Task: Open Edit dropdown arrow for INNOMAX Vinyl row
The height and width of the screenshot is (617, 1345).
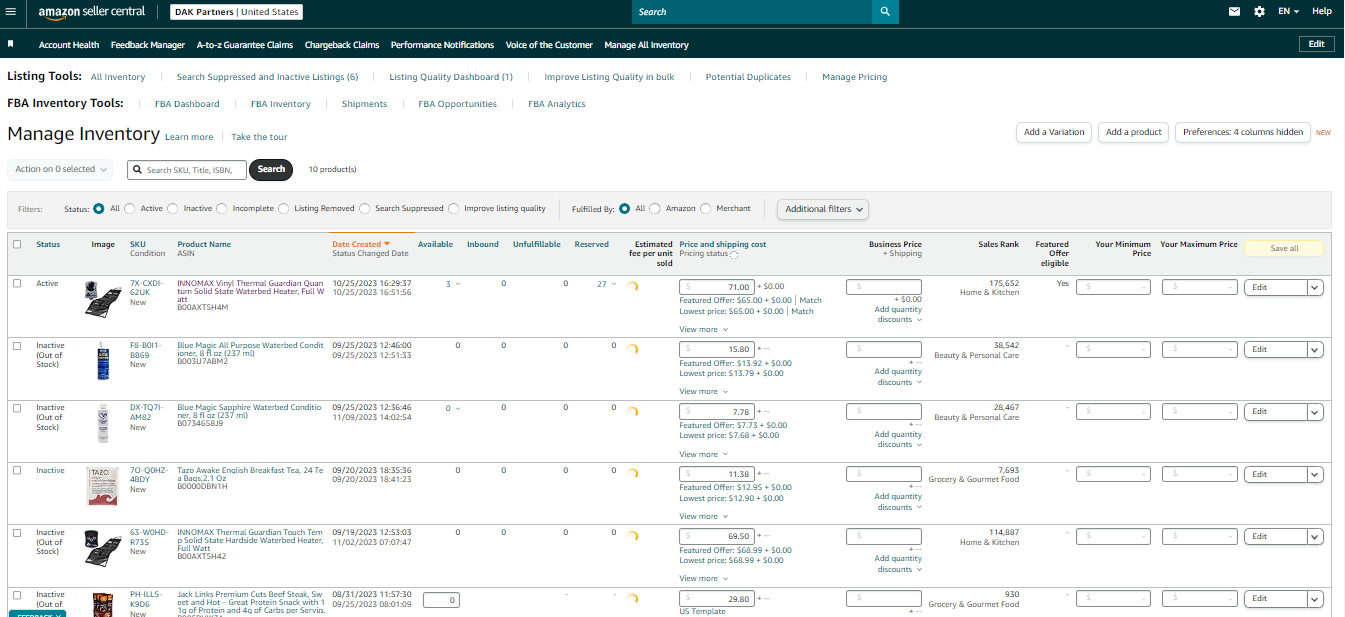Action: point(1315,287)
